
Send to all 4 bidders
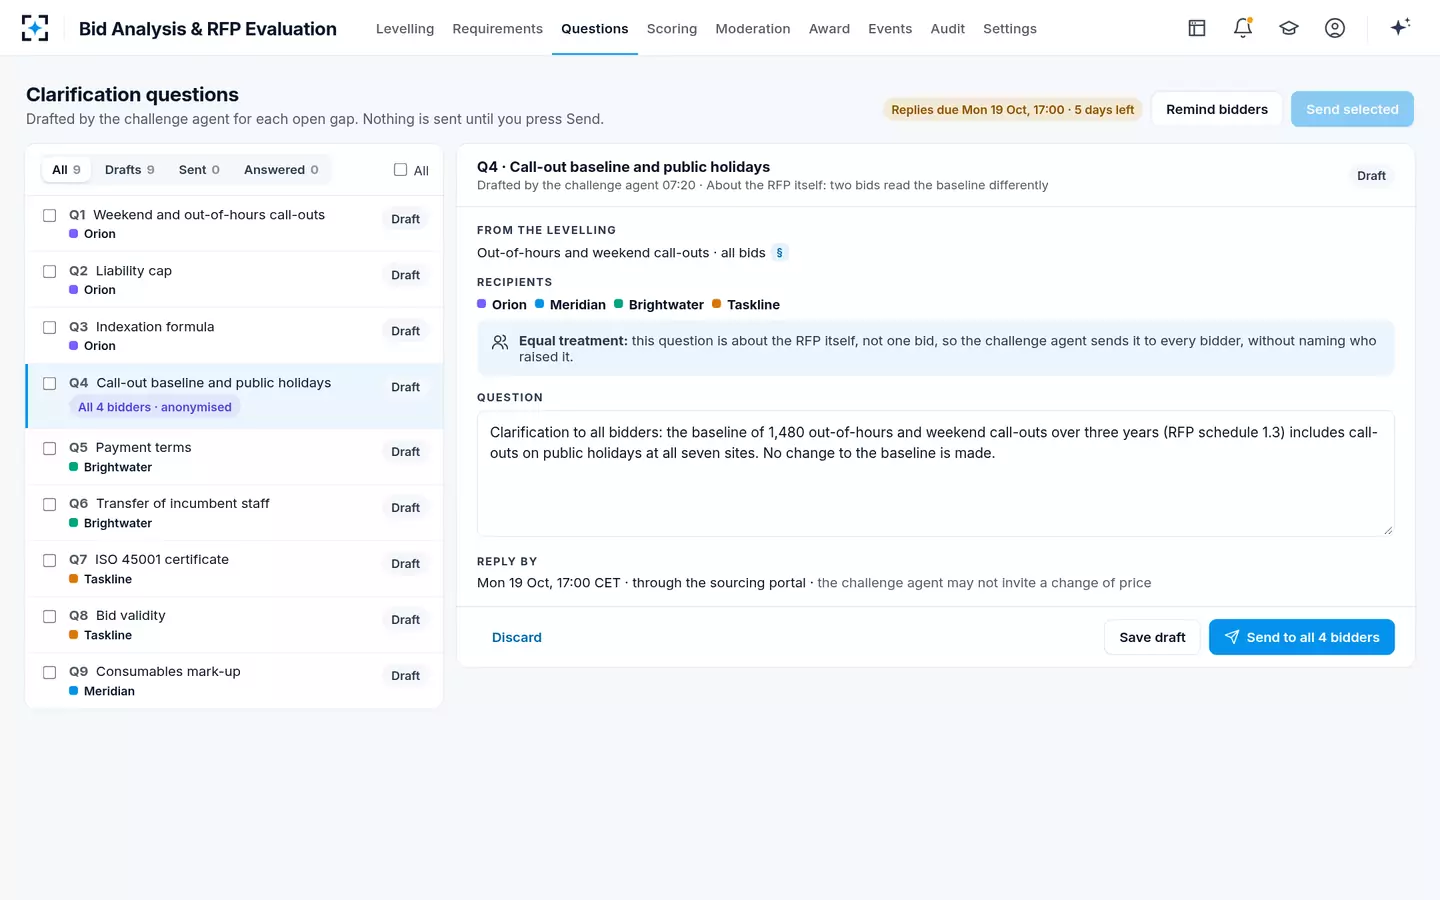pos(1301,637)
